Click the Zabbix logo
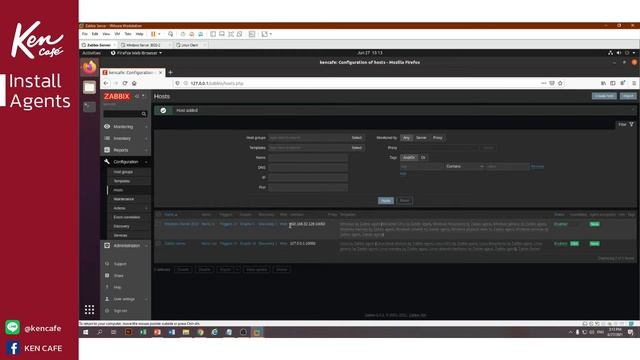The width and height of the screenshot is (640, 360). pyautogui.click(x=116, y=96)
